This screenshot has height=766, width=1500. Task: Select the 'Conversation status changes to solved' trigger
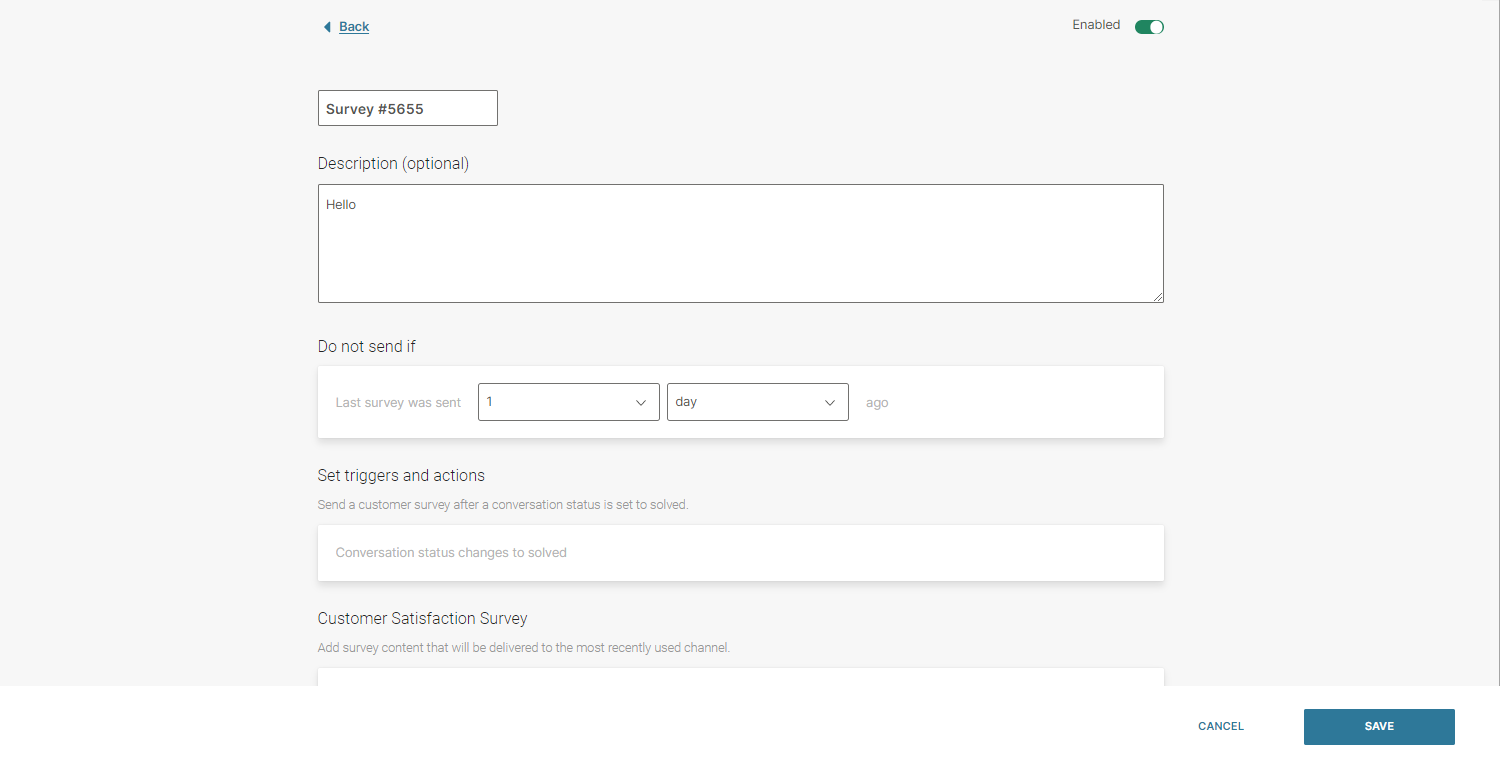451,553
